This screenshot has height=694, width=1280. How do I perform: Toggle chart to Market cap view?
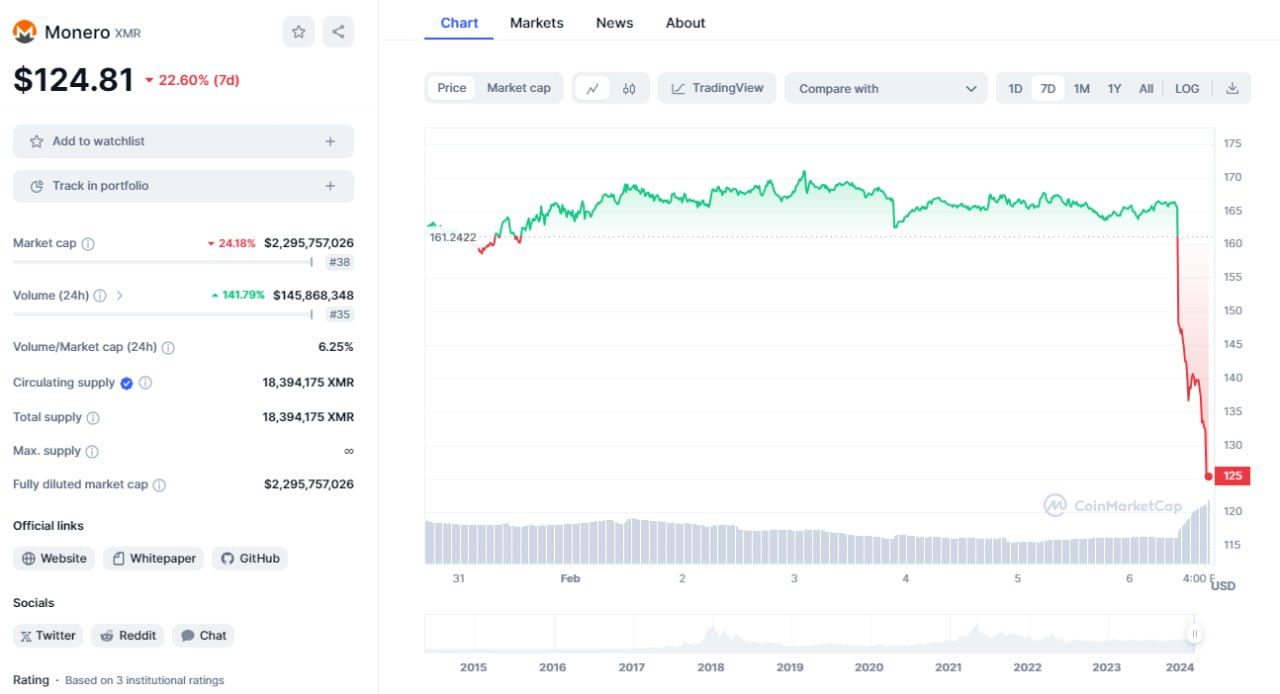click(x=518, y=88)
